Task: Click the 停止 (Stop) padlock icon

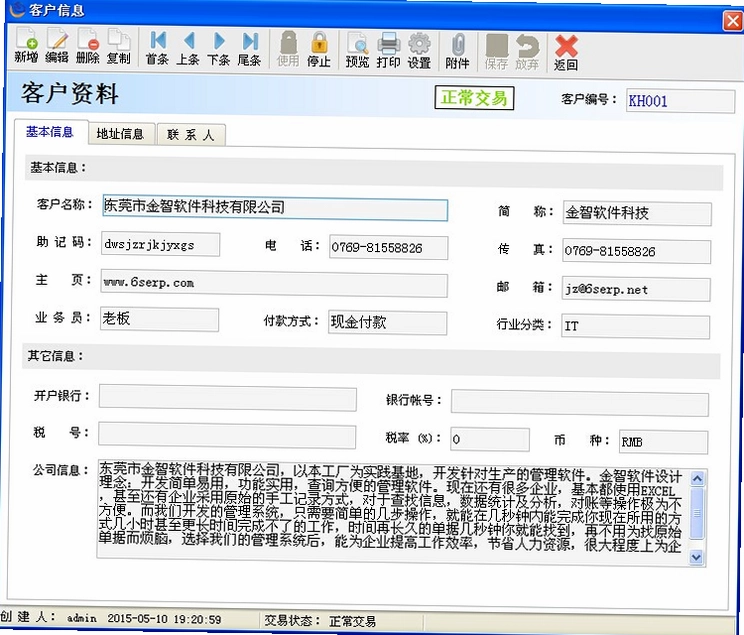Action: pos(319,49)
